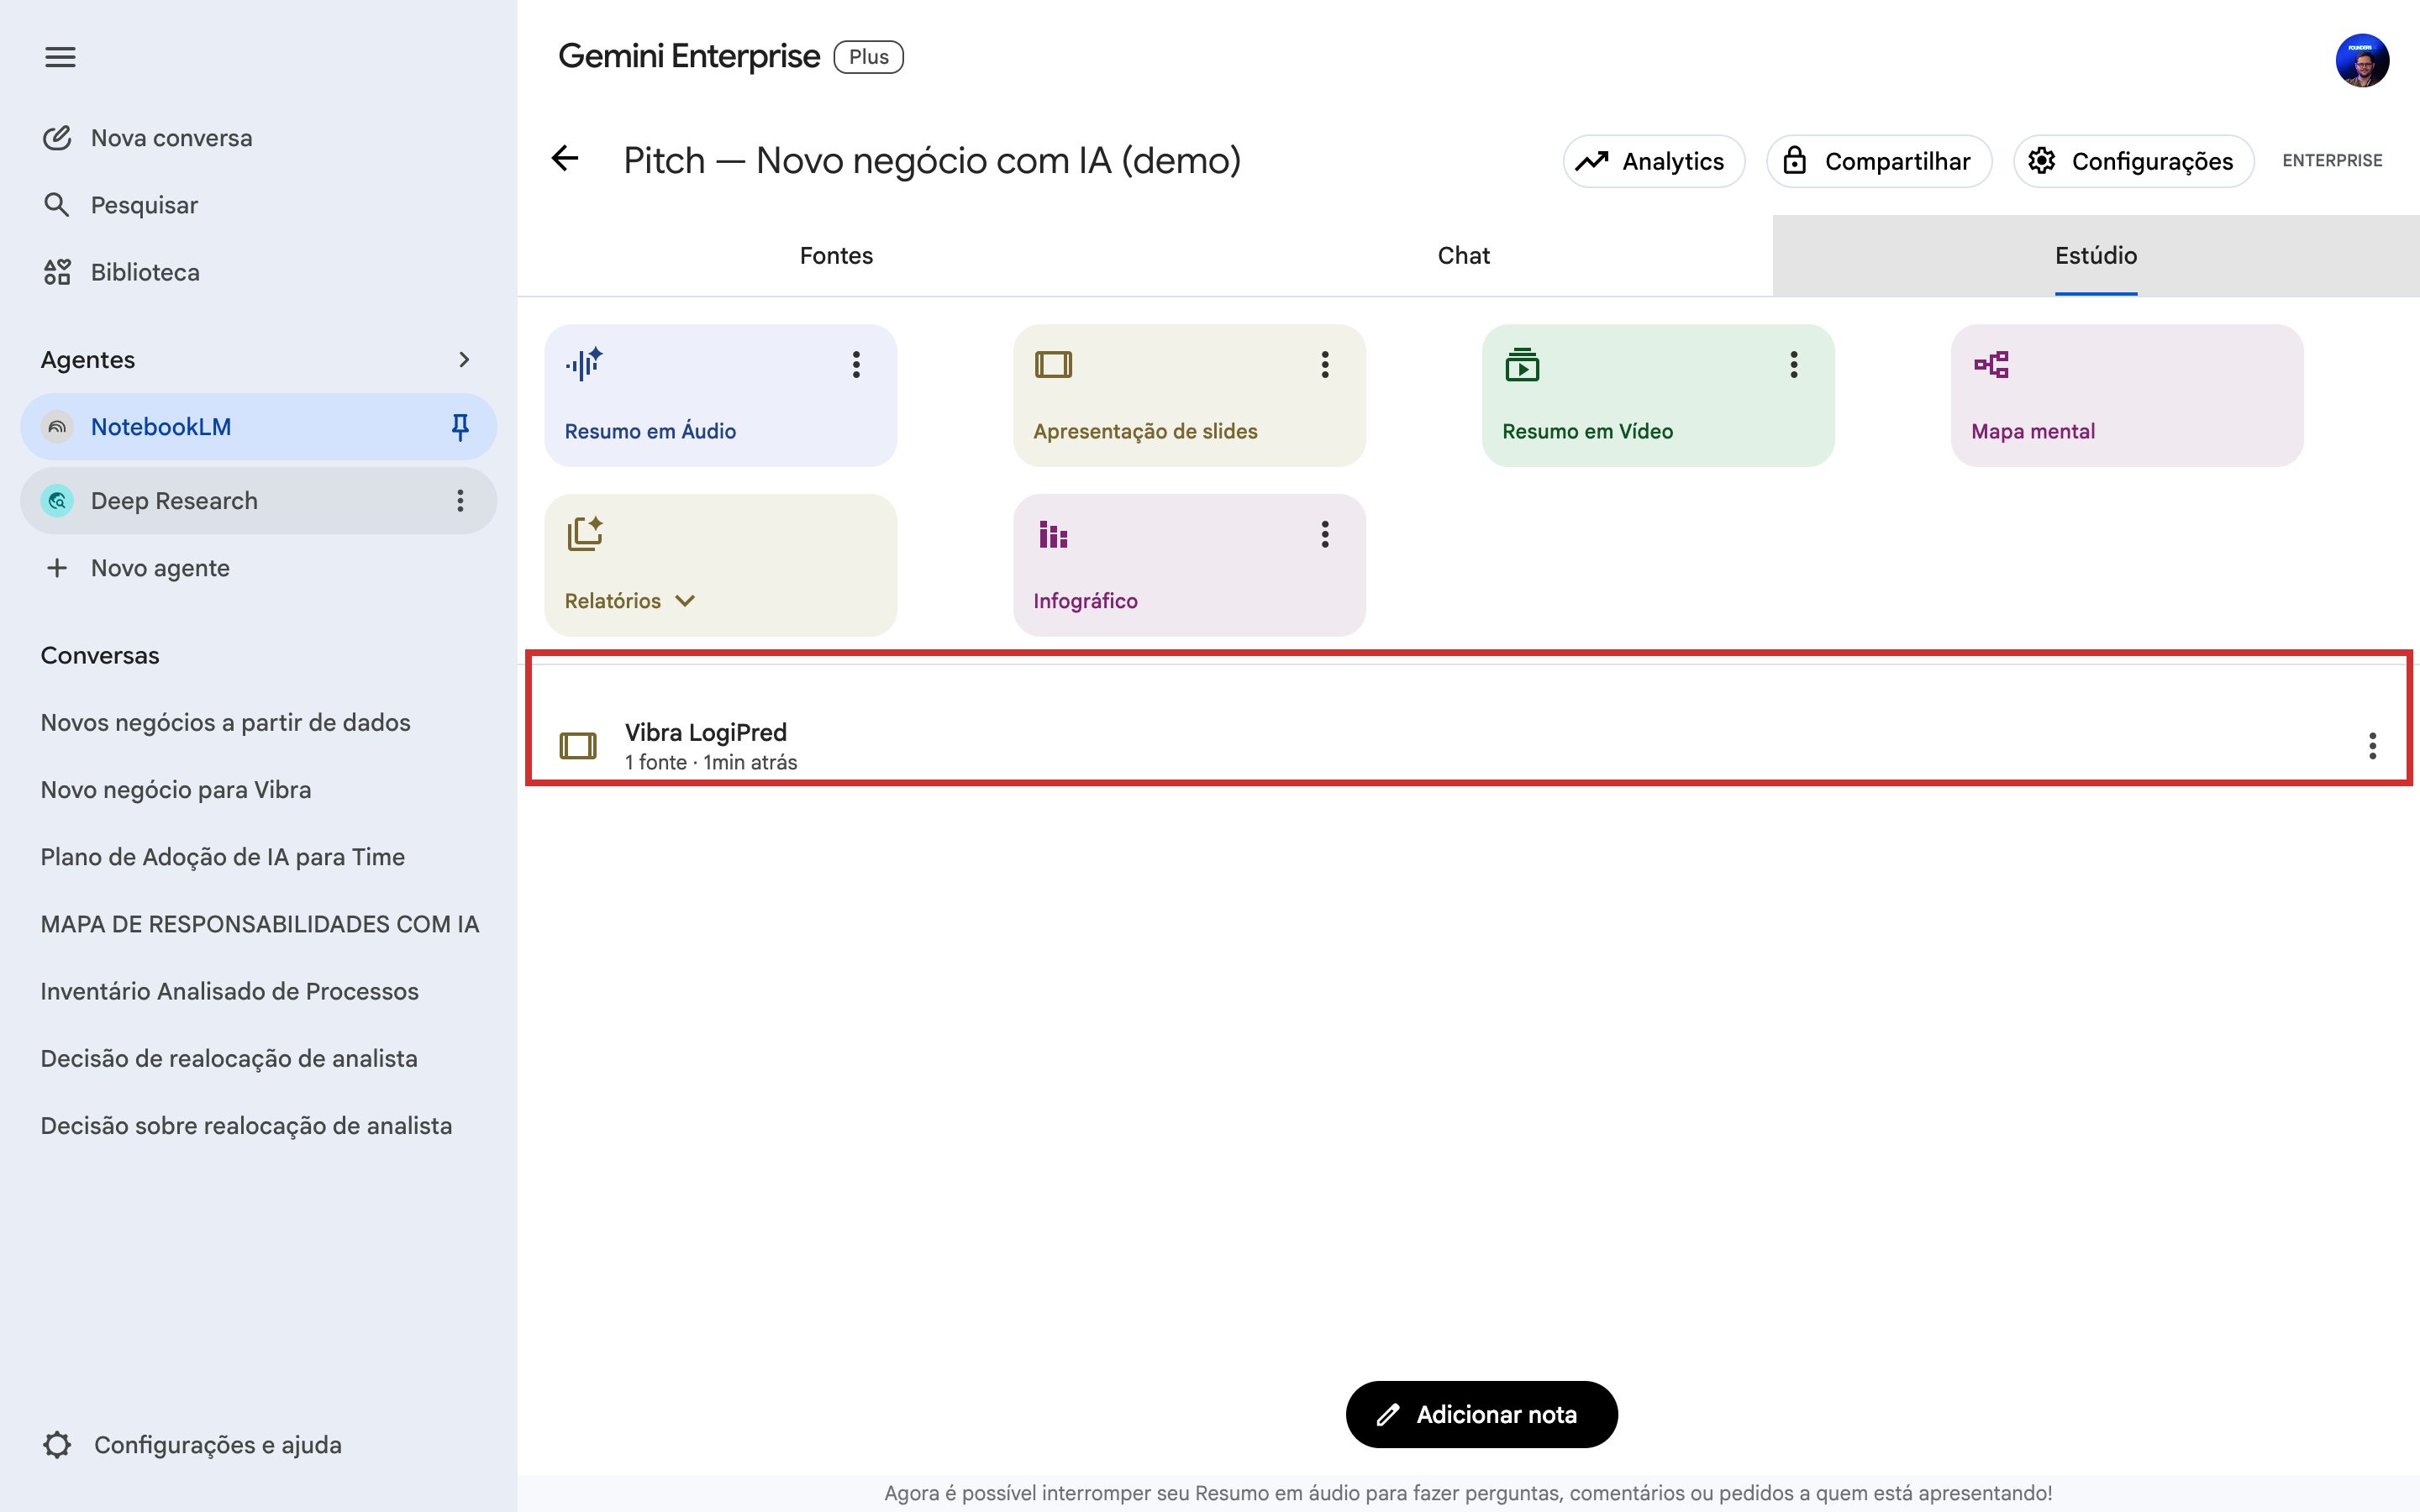Click the gear icon in Configurações e ajuda
Viewport: 2420px width, 1512px height.
pyautogui.click(x=57, y=1445)
